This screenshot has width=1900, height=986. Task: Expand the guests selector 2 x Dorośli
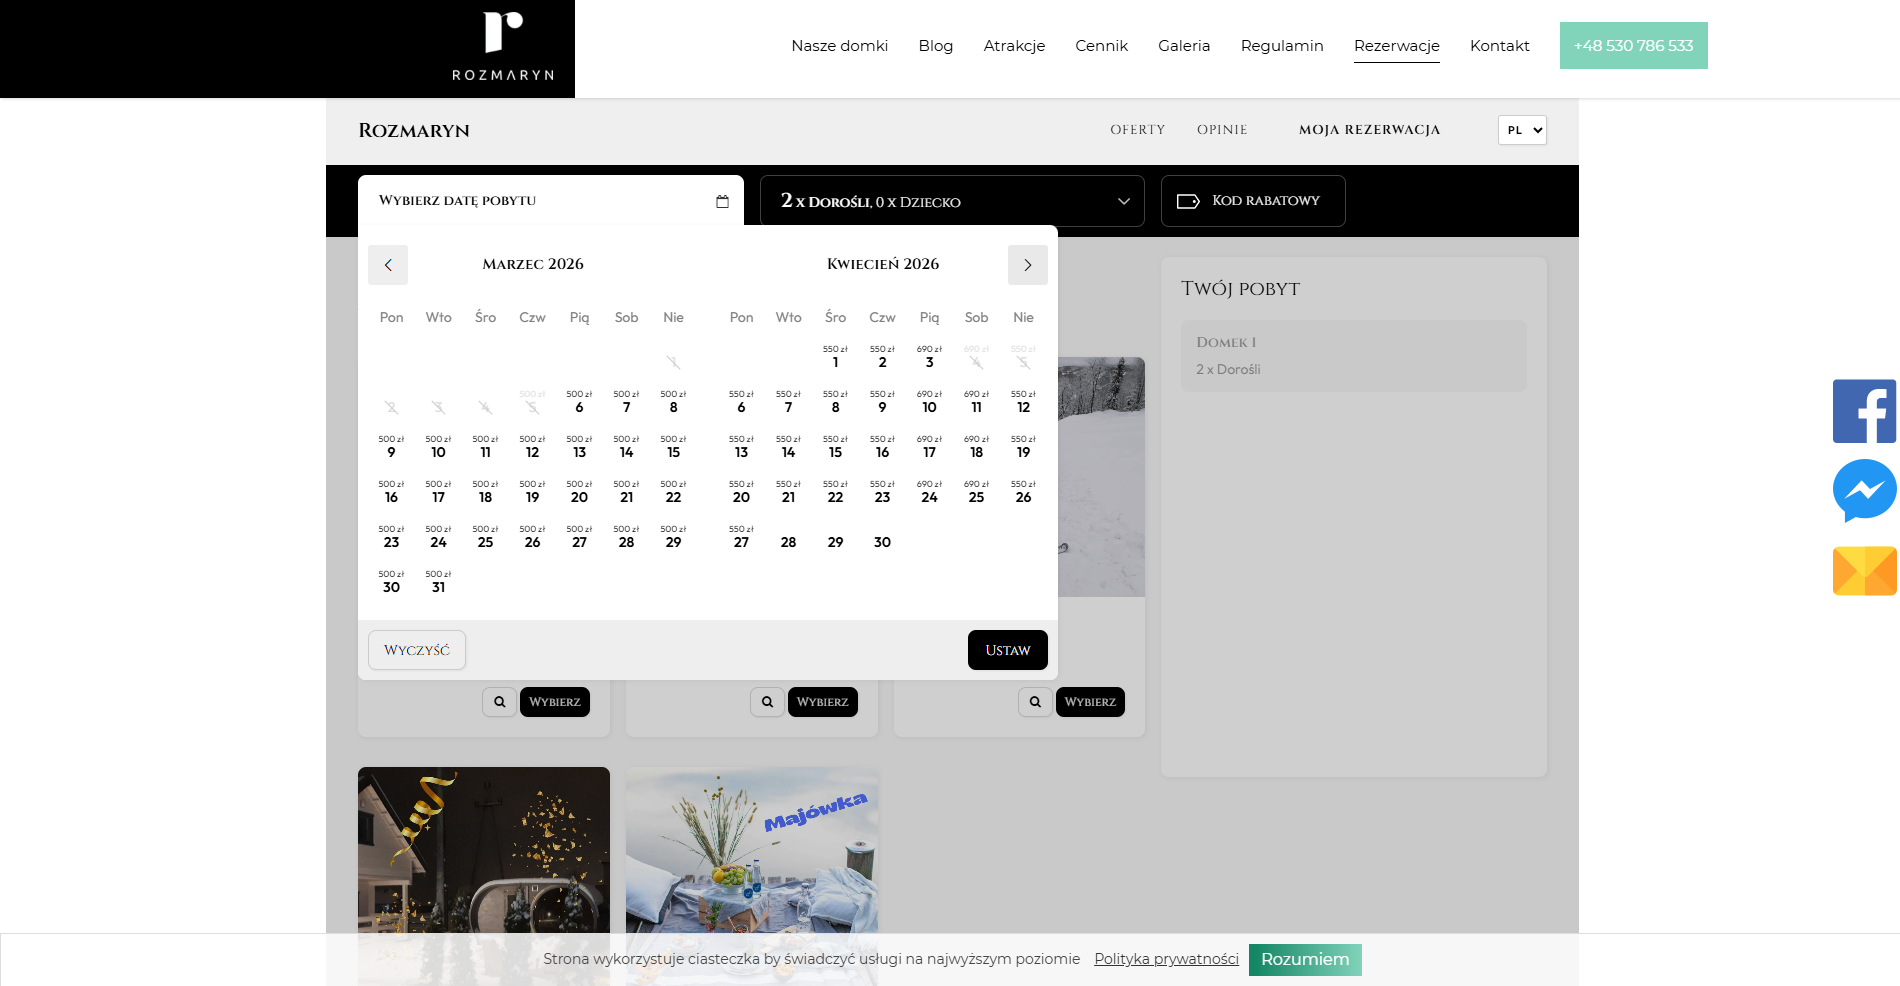click(x=951, y=201)
